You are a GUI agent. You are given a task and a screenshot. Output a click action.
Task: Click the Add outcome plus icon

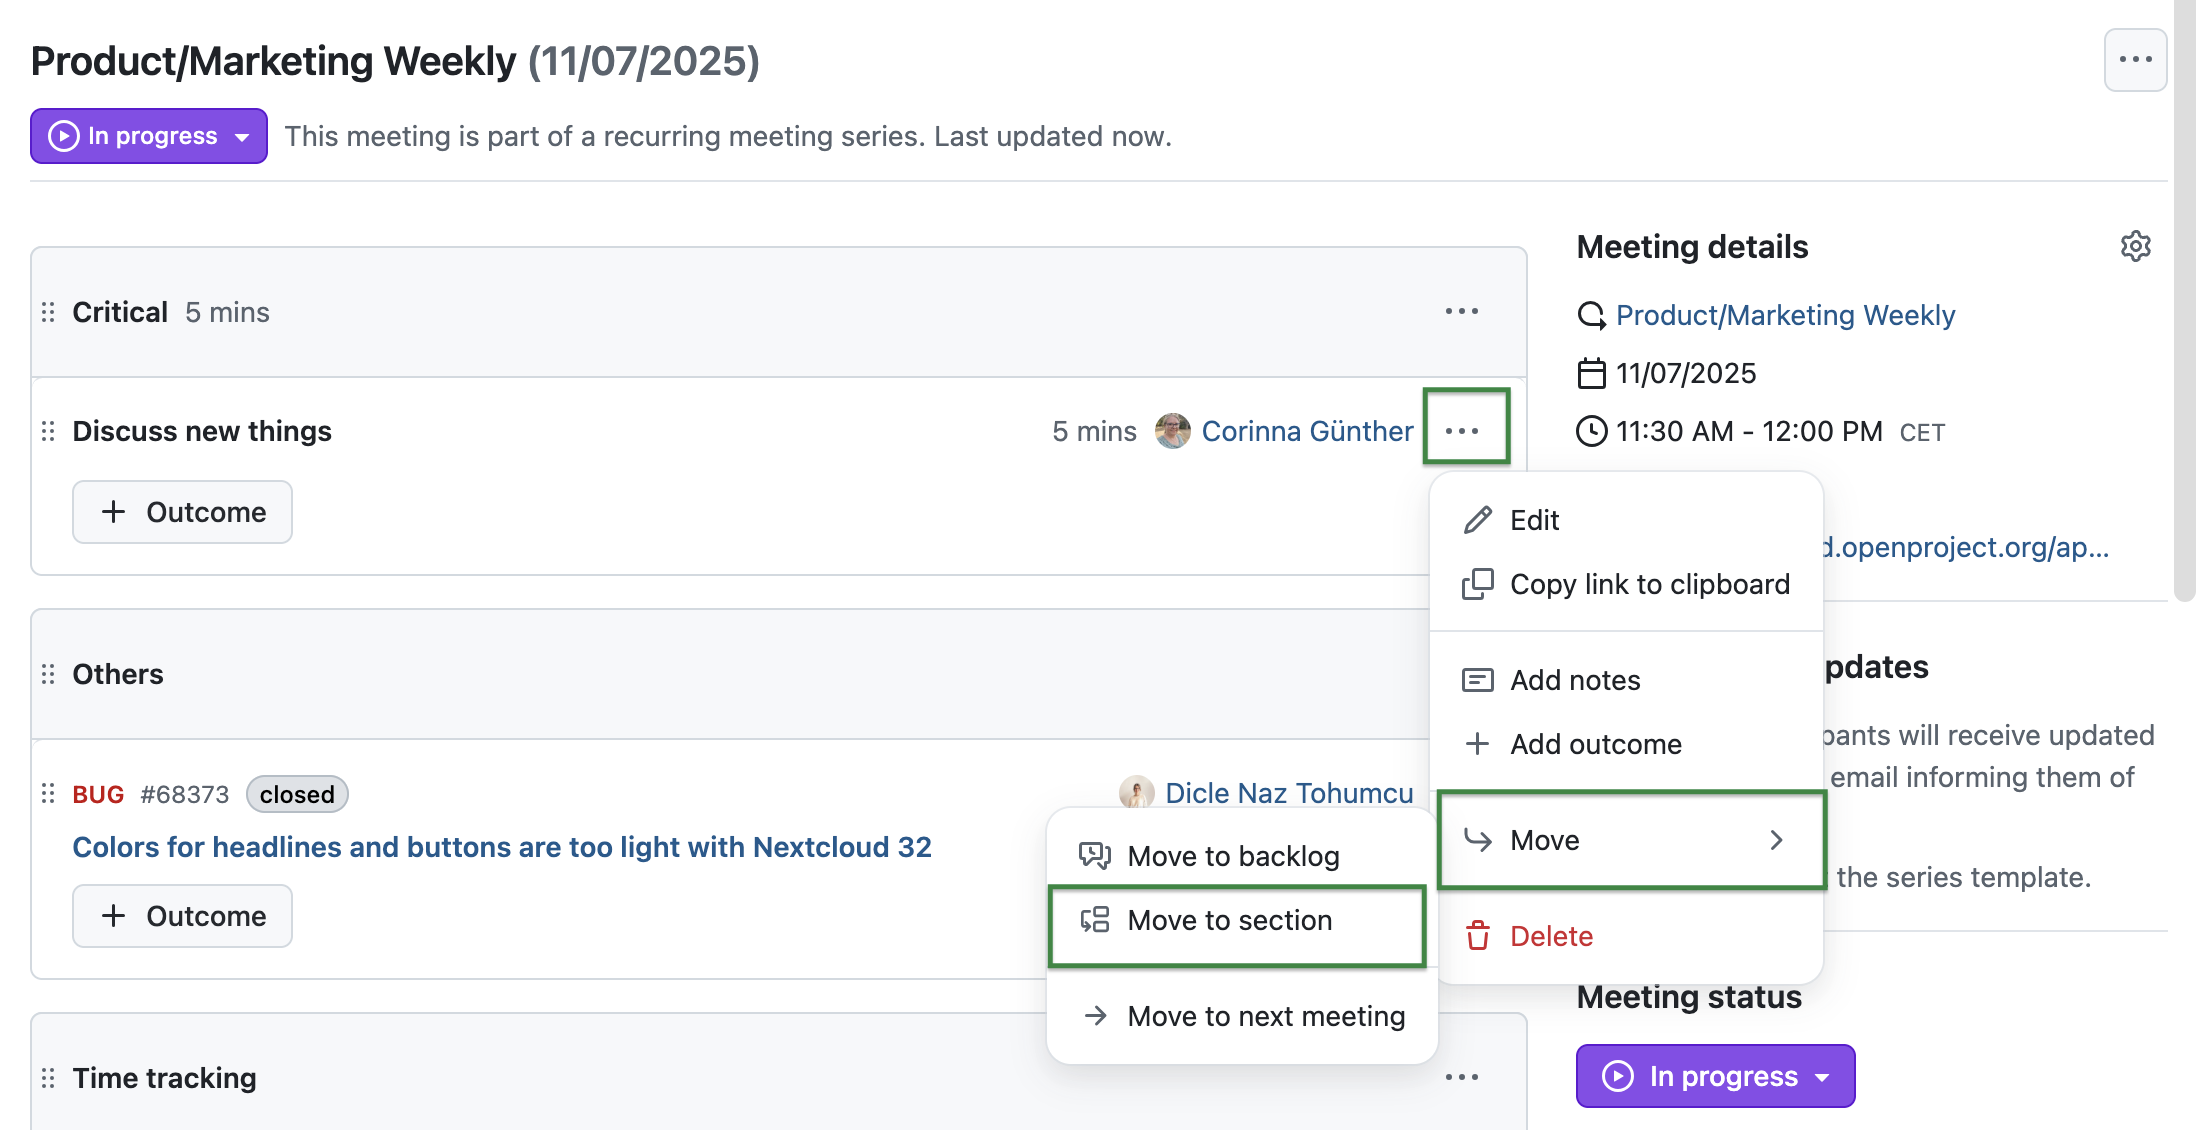click(1477, 744)
